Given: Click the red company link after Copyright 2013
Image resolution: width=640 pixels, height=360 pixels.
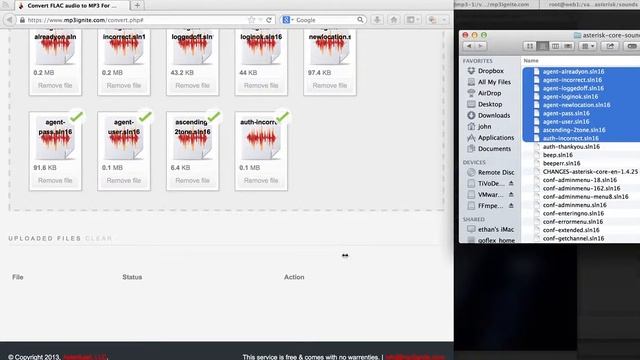Looking at the screenshot, I should [85, 357].
